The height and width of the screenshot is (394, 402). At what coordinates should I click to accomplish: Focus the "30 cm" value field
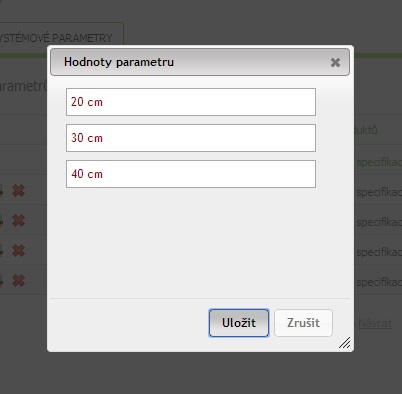coord(191,138)
